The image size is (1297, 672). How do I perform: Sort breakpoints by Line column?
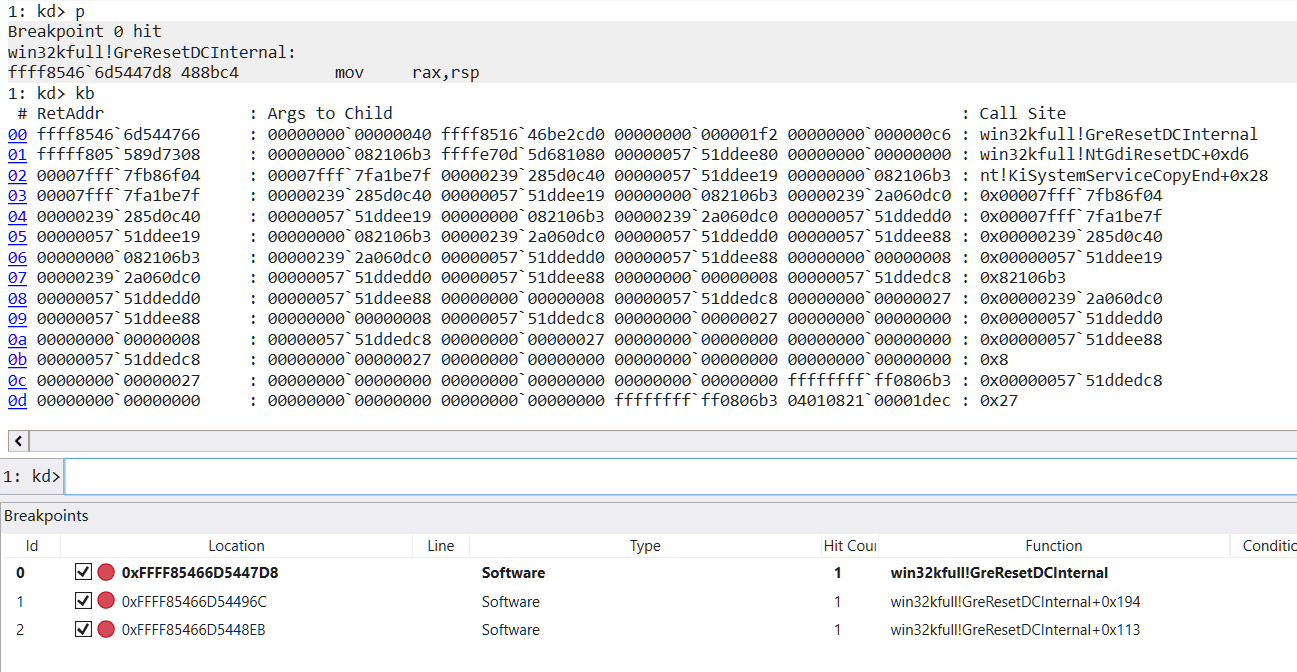[x=441, y=546]
